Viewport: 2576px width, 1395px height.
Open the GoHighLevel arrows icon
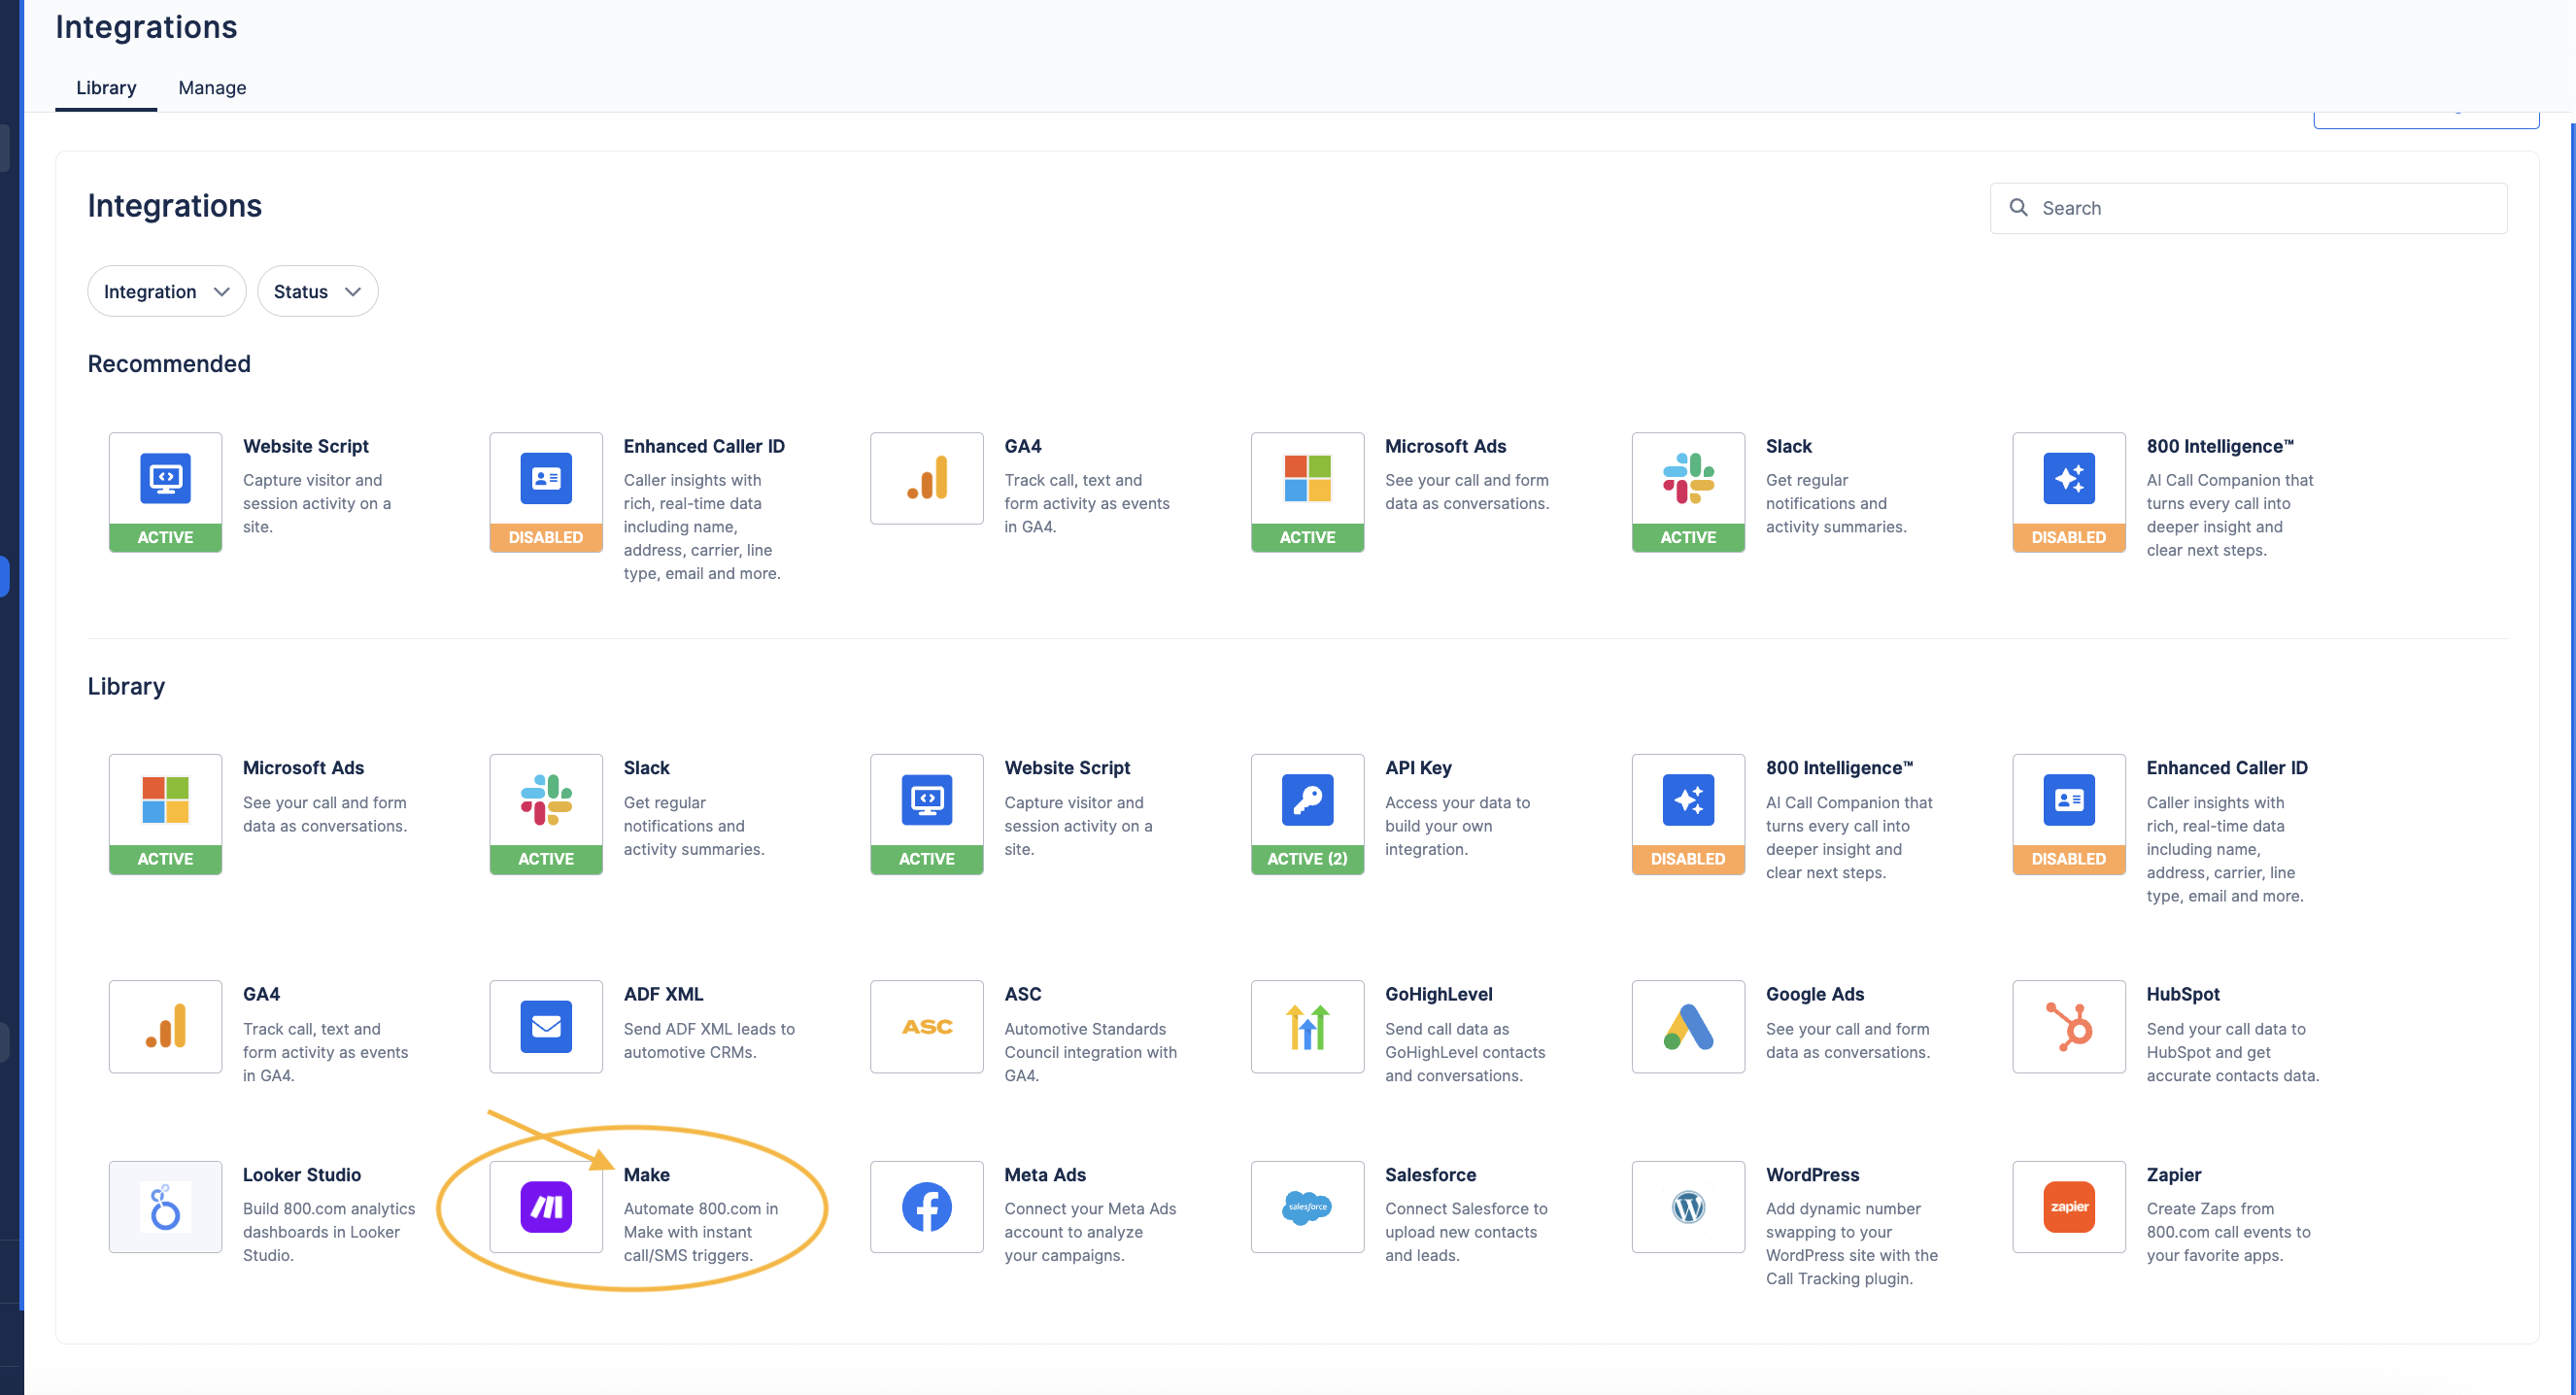tap(1307, 1027)
